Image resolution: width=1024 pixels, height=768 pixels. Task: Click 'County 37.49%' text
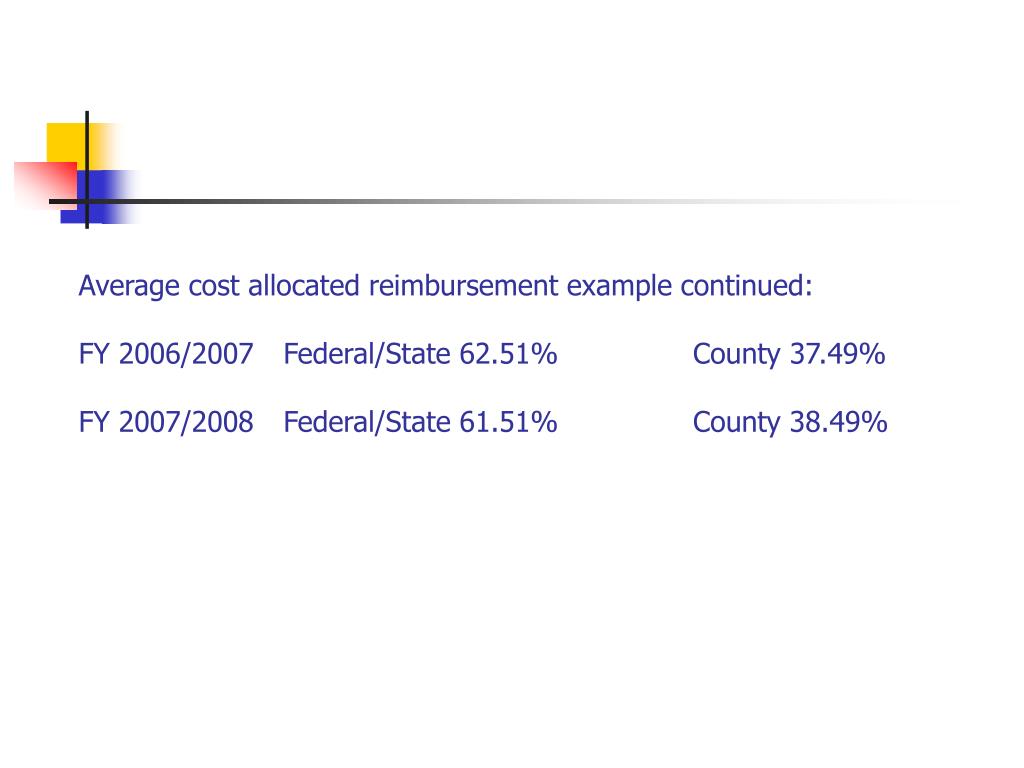(789, 354)
